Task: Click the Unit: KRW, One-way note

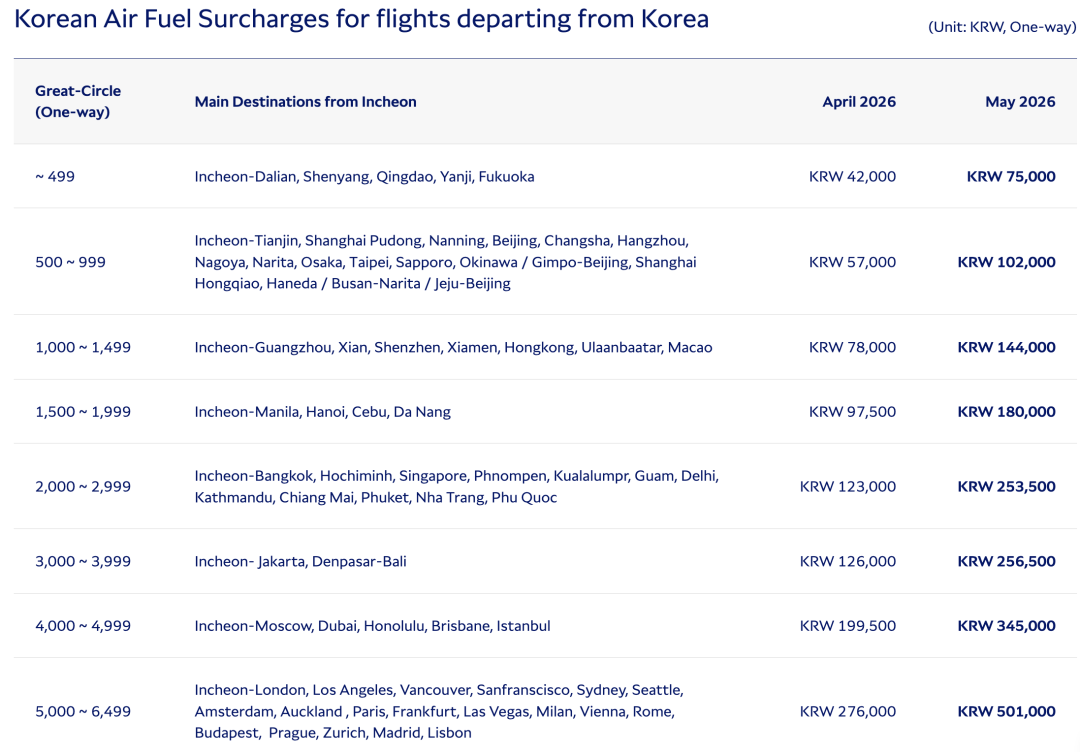Action: point(1001,27)
